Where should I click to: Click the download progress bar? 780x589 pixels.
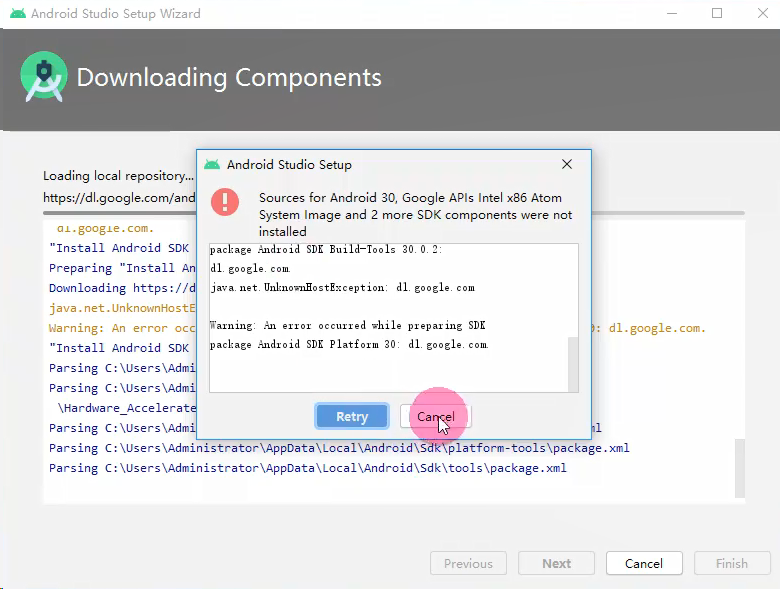(x=393, y=213)
